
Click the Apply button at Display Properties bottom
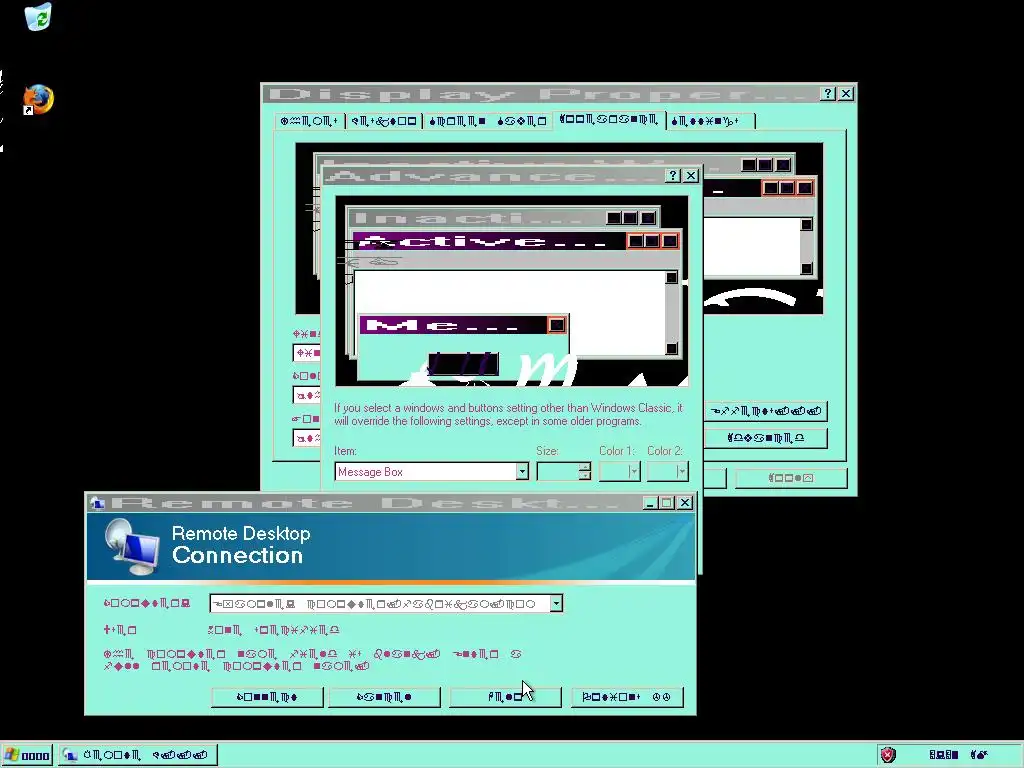(791, 478)
